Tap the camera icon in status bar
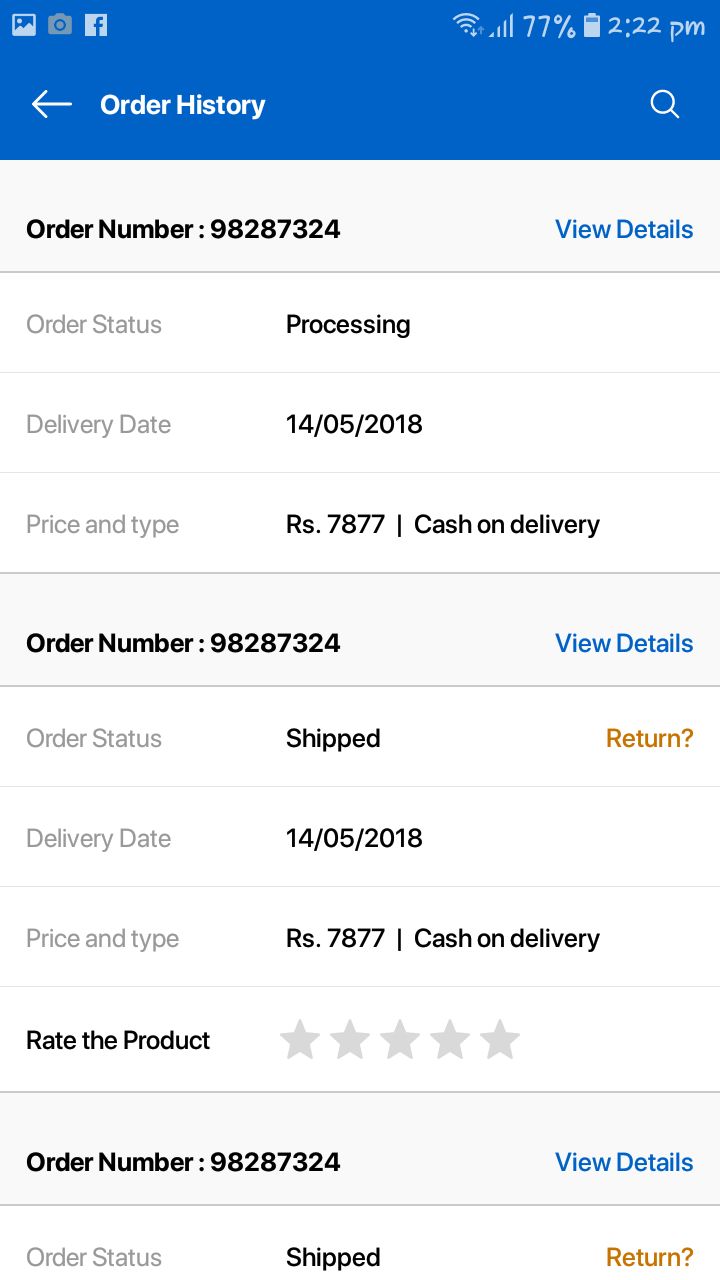The height and width of the screenshot is (1280, 720). (x=60, y=25)
